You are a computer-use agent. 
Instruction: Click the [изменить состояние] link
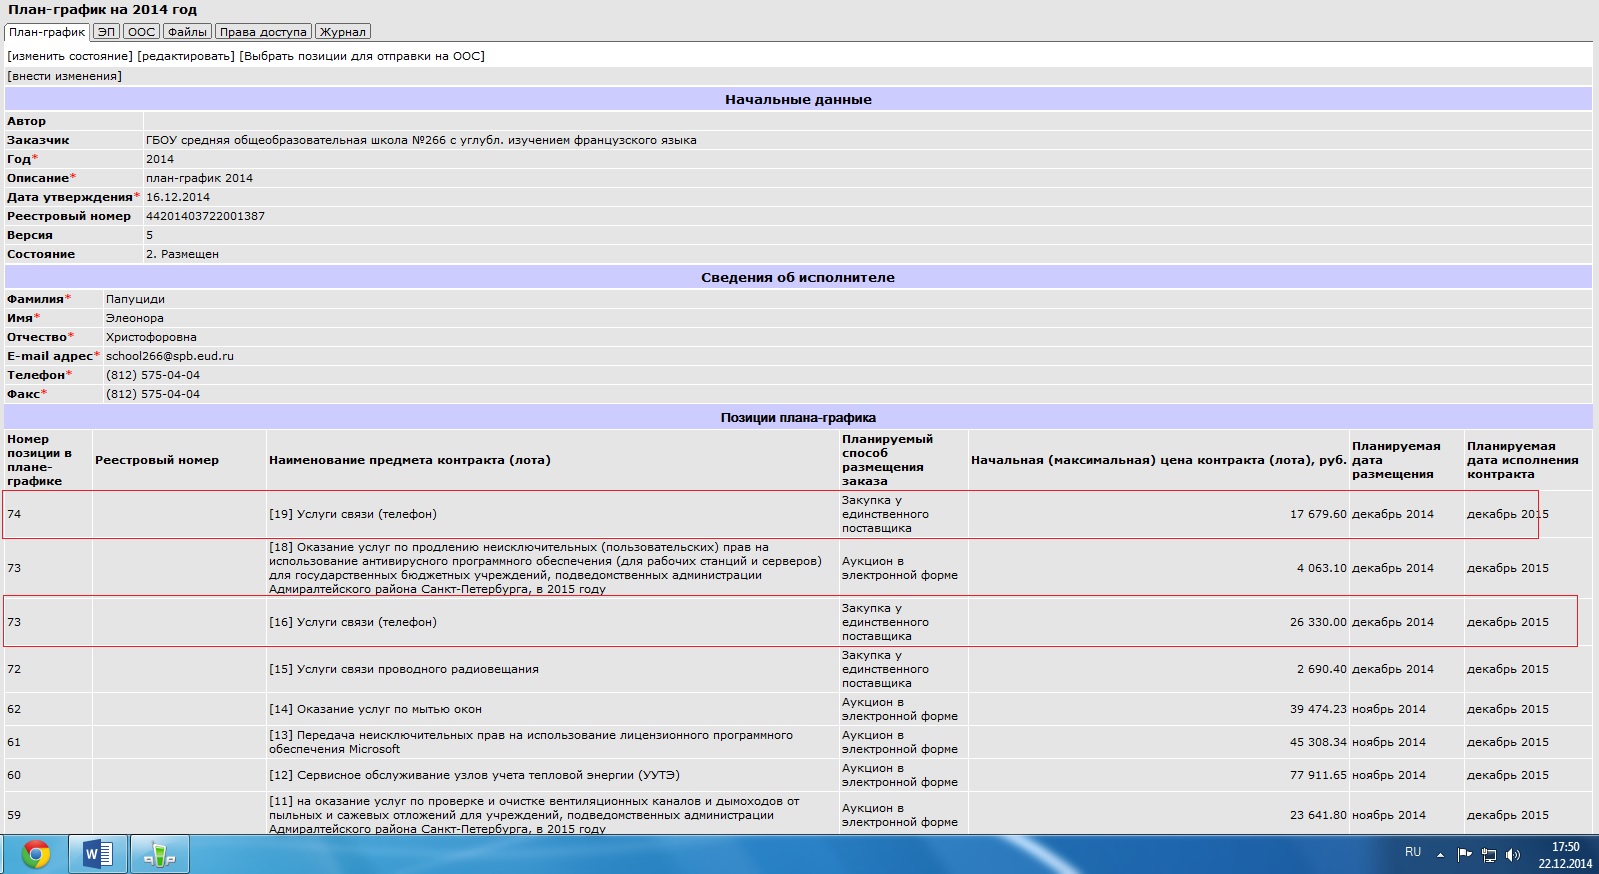point(70,56)
